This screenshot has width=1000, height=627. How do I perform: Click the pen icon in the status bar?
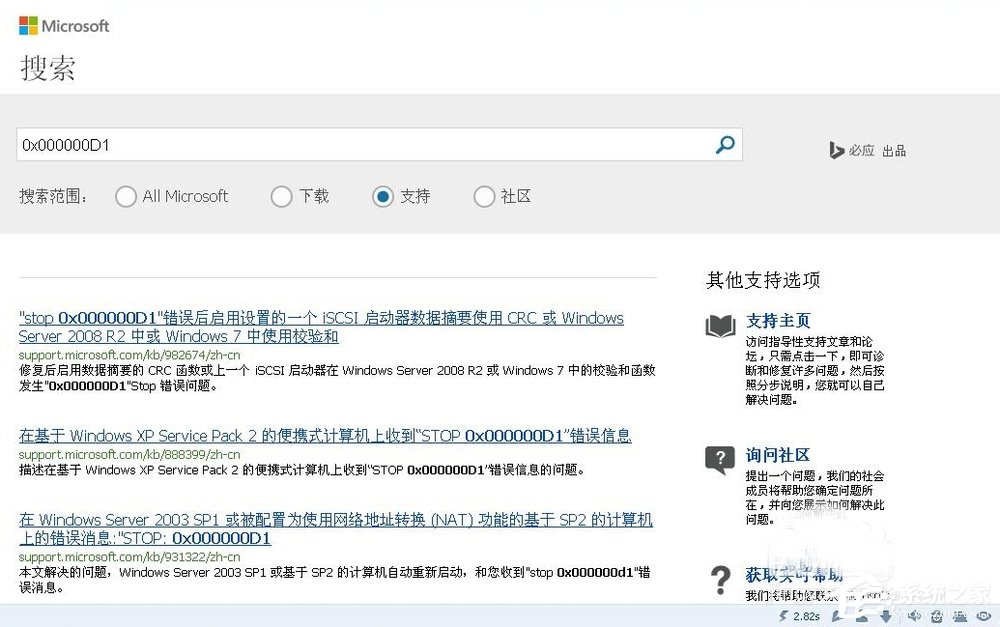point(836,618)
